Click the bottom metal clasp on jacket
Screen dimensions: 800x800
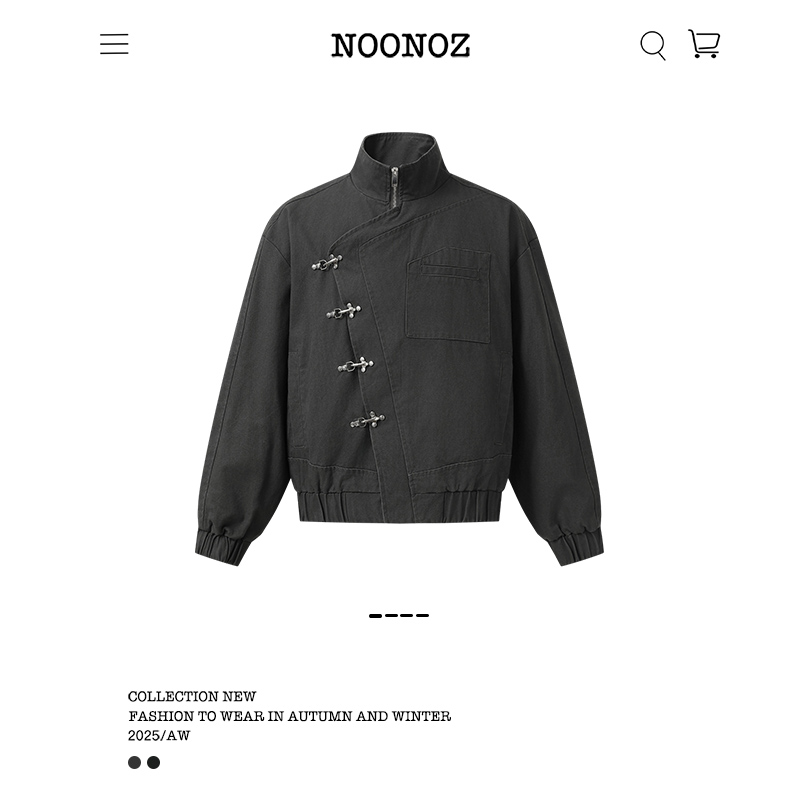(x=368, y=420)
